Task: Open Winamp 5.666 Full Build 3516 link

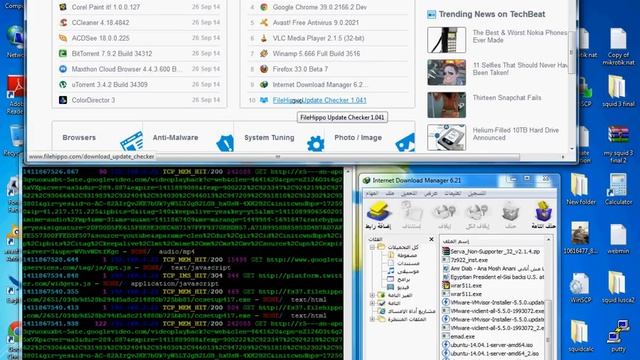Action: point(316,53)
